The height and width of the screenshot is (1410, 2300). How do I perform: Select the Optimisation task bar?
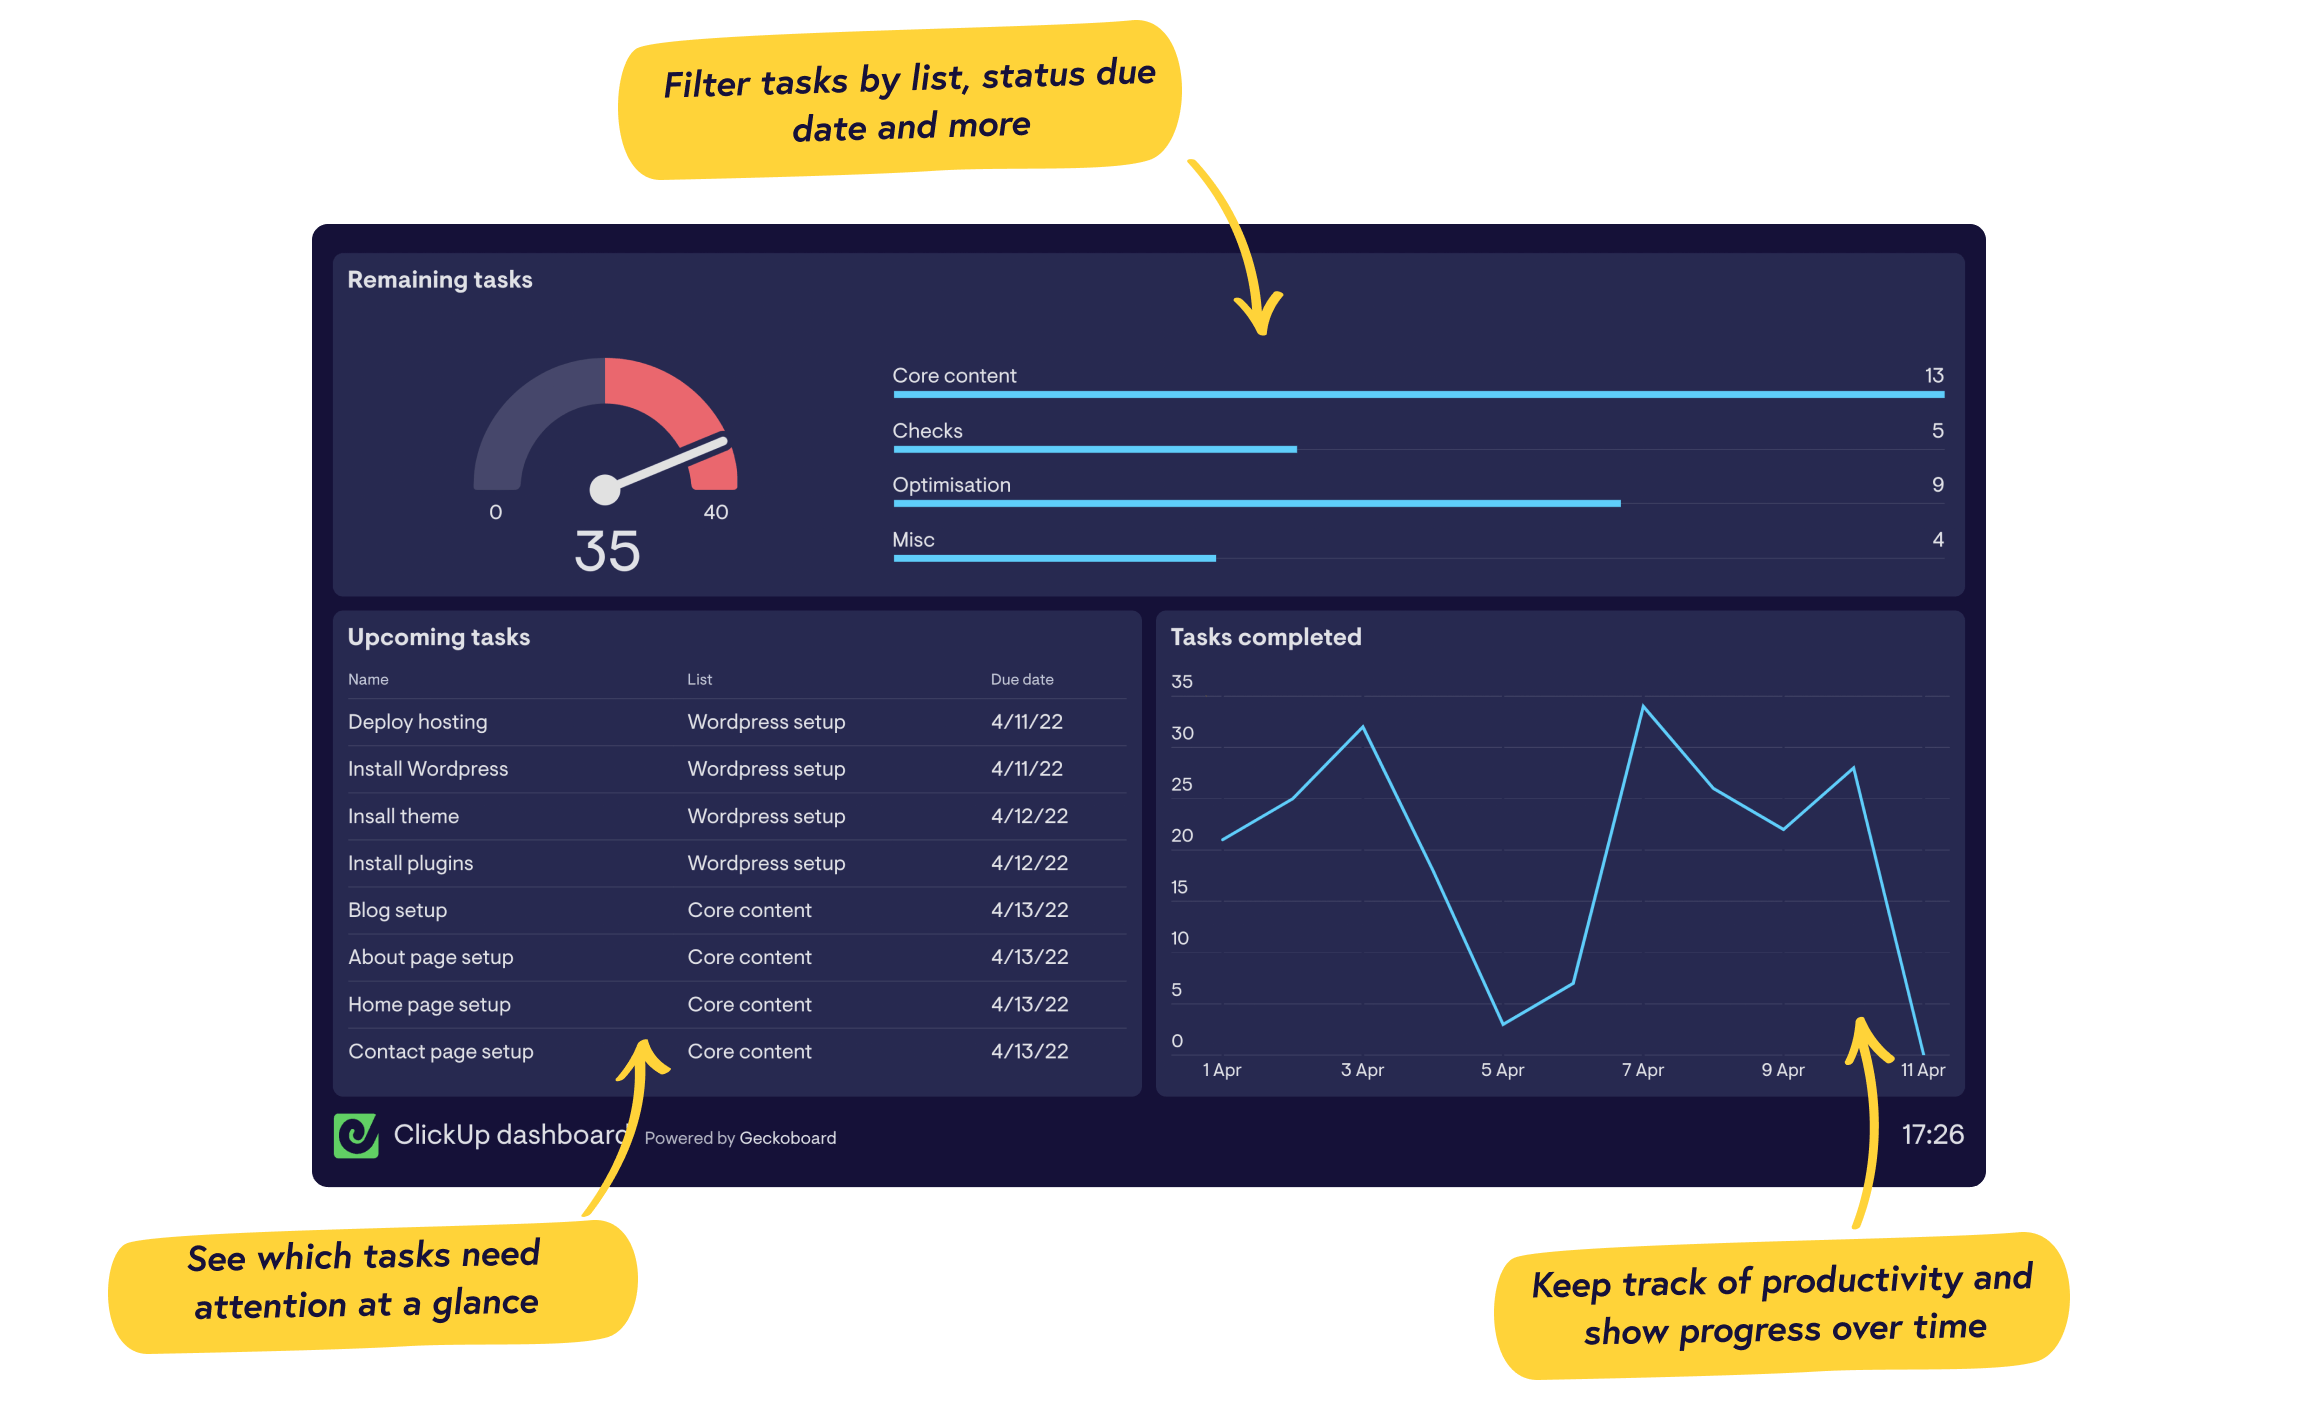1232,506
